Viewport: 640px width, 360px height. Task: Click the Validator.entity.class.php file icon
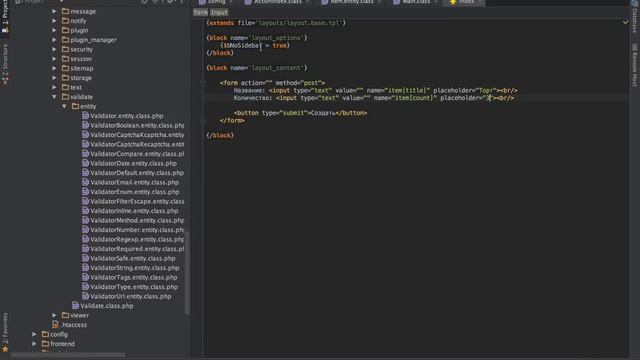tap(85, 116)
